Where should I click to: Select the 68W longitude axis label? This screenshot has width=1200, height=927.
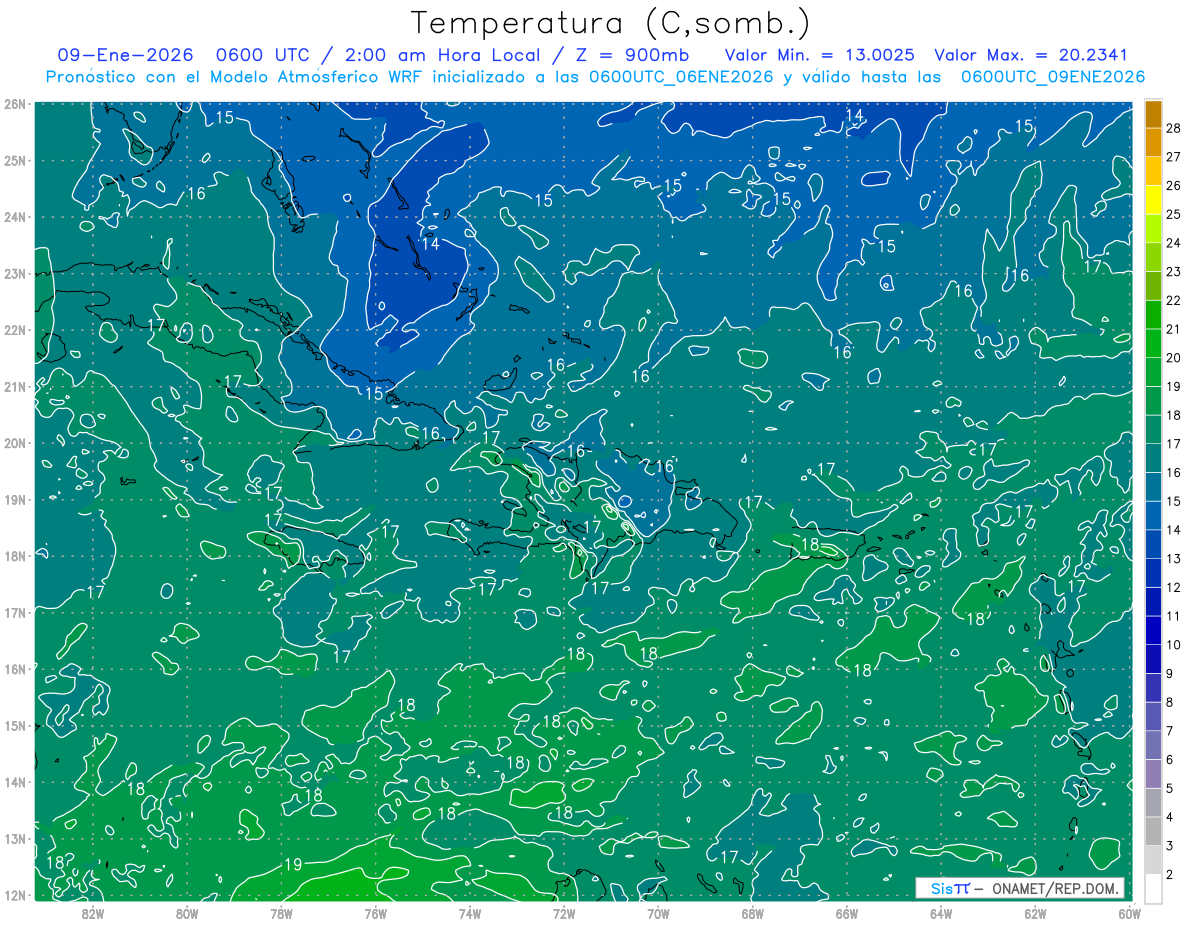pyautogui.click(x=753, y=913)
